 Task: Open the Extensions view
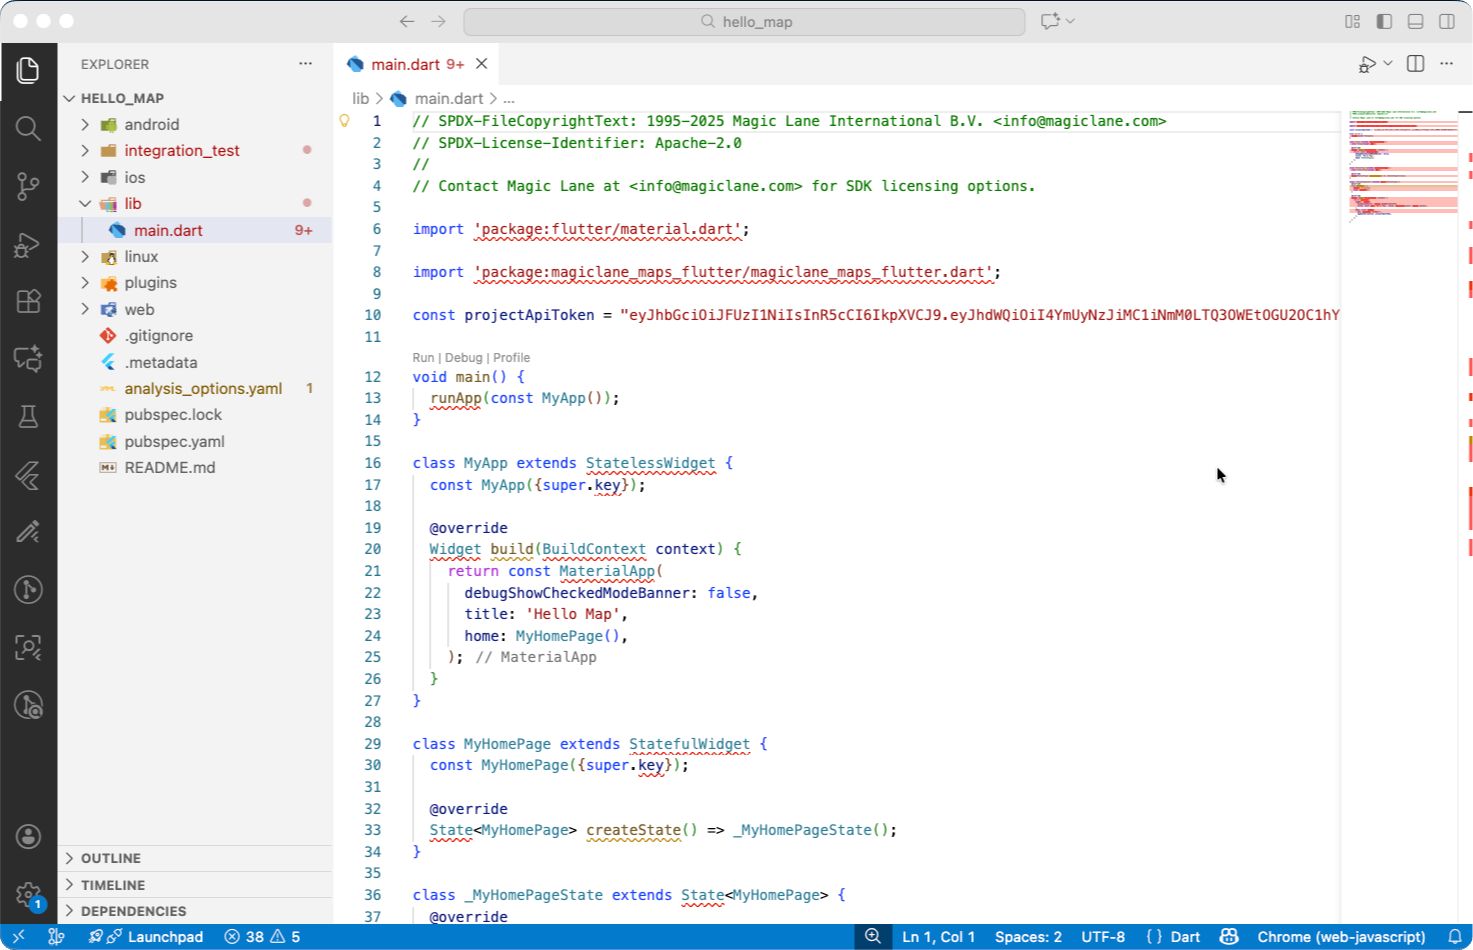[28, 301]
